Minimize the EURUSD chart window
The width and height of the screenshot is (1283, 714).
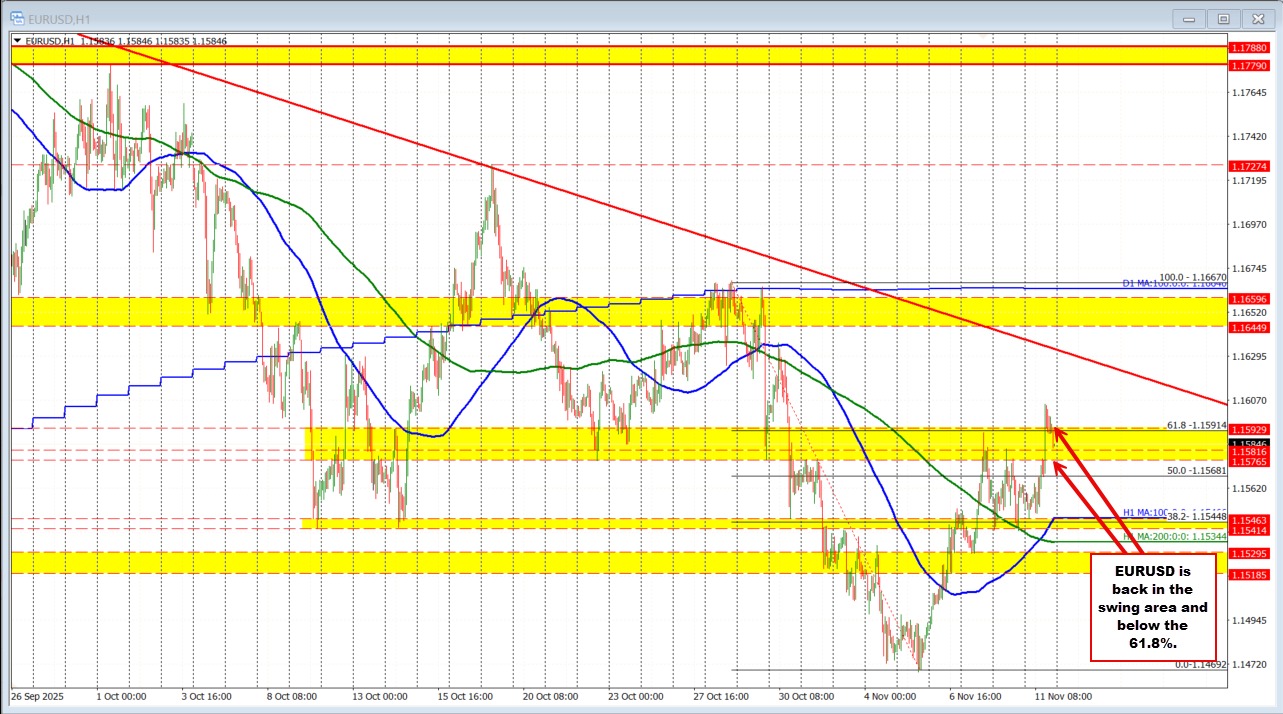point(1188,18)
